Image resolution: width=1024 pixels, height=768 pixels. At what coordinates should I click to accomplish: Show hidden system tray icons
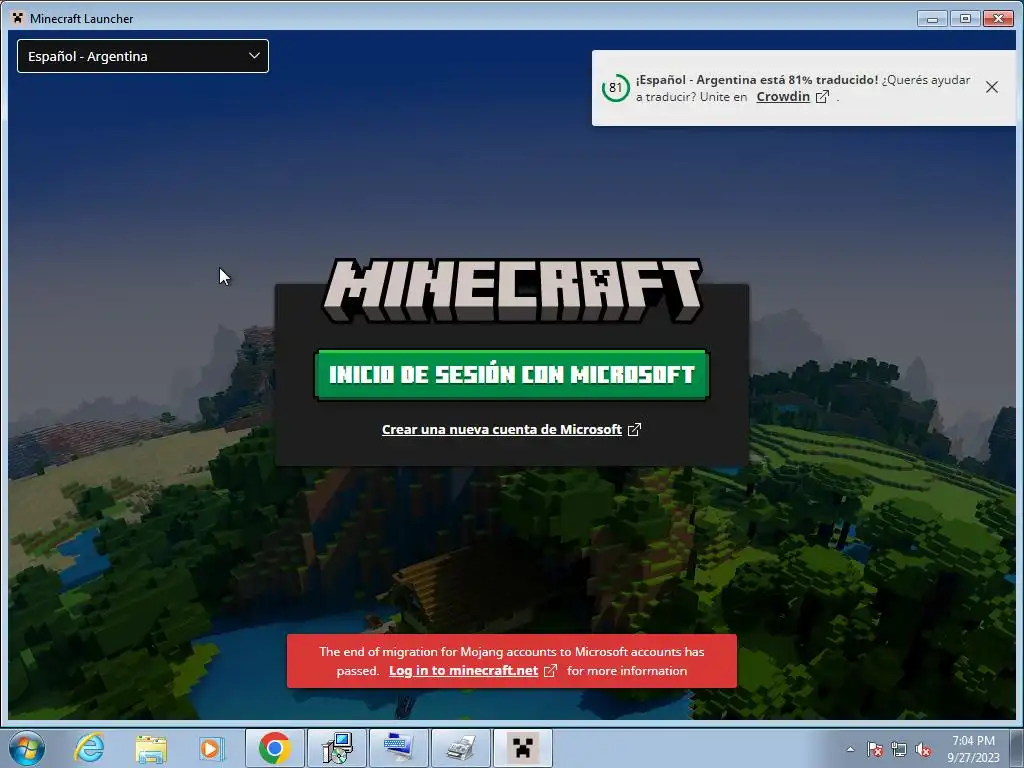point(850,749)
